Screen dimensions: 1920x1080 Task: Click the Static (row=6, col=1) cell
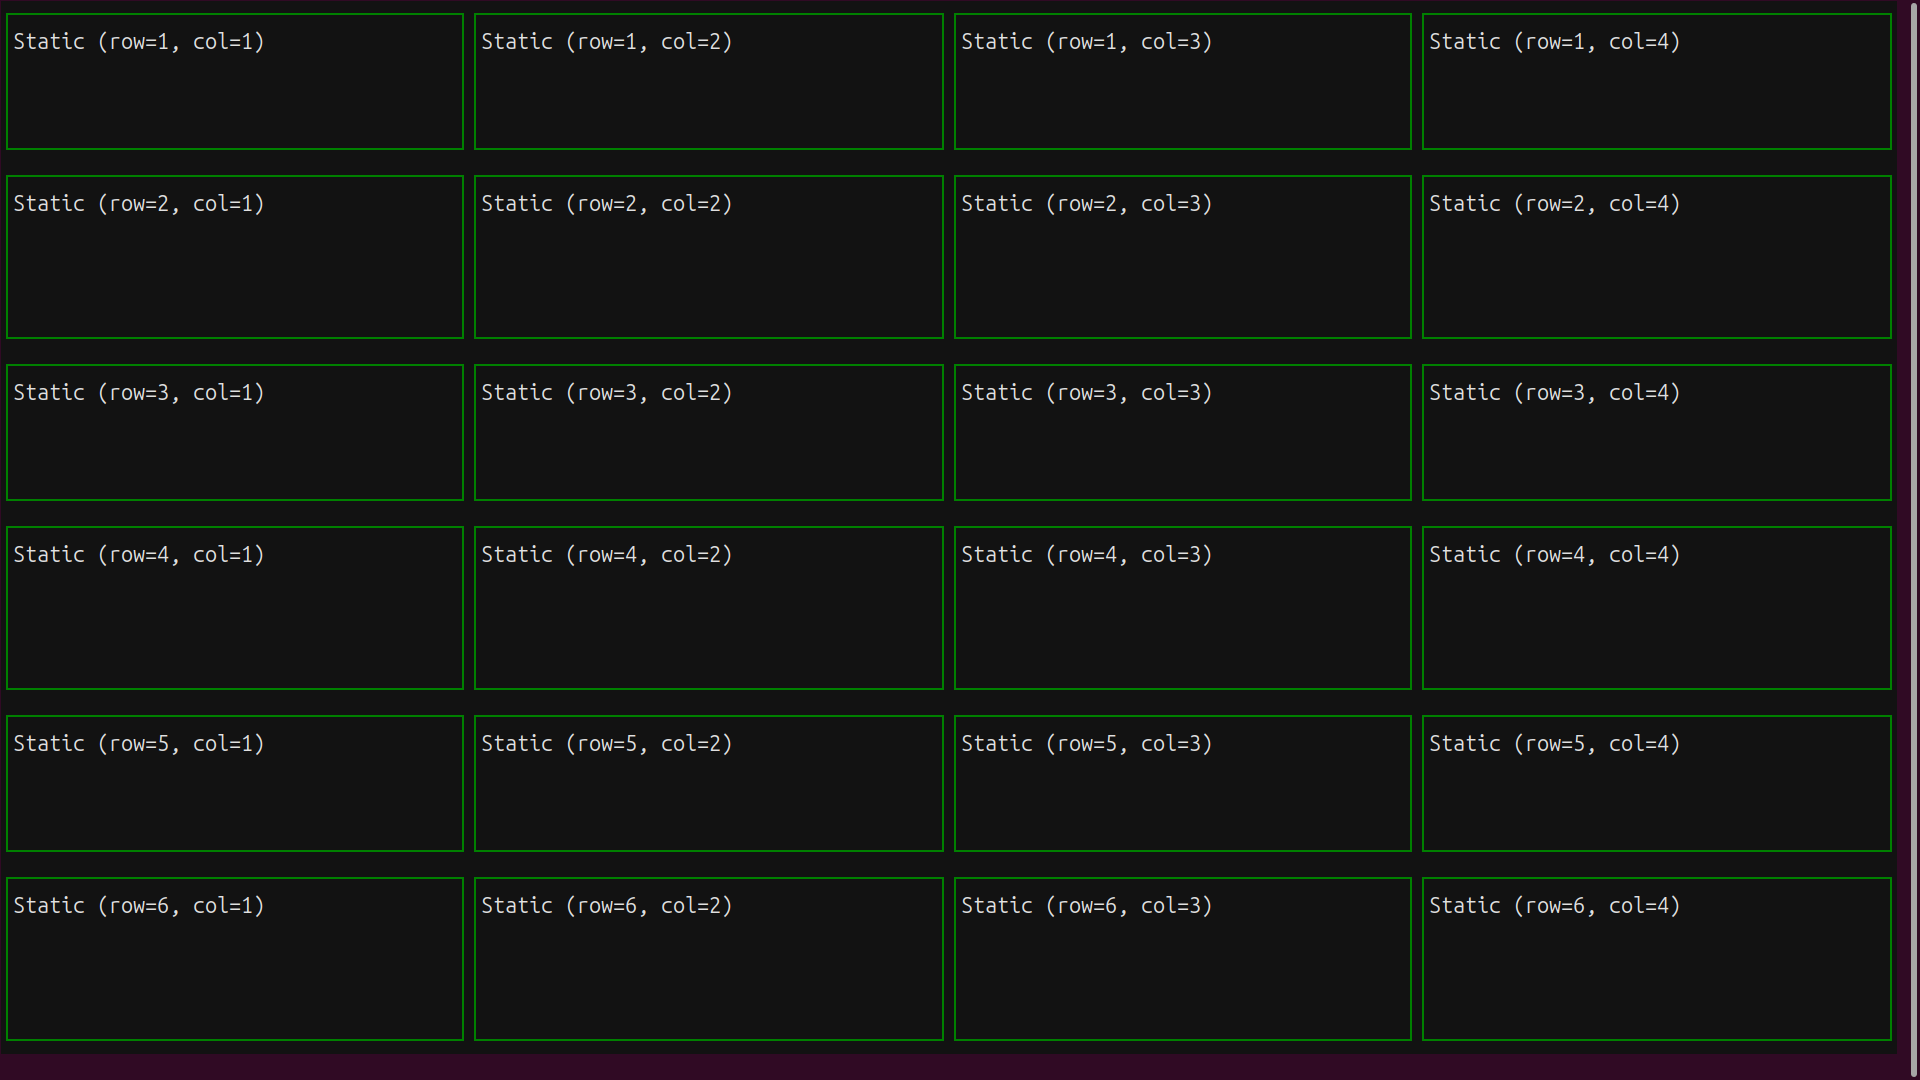234,958
